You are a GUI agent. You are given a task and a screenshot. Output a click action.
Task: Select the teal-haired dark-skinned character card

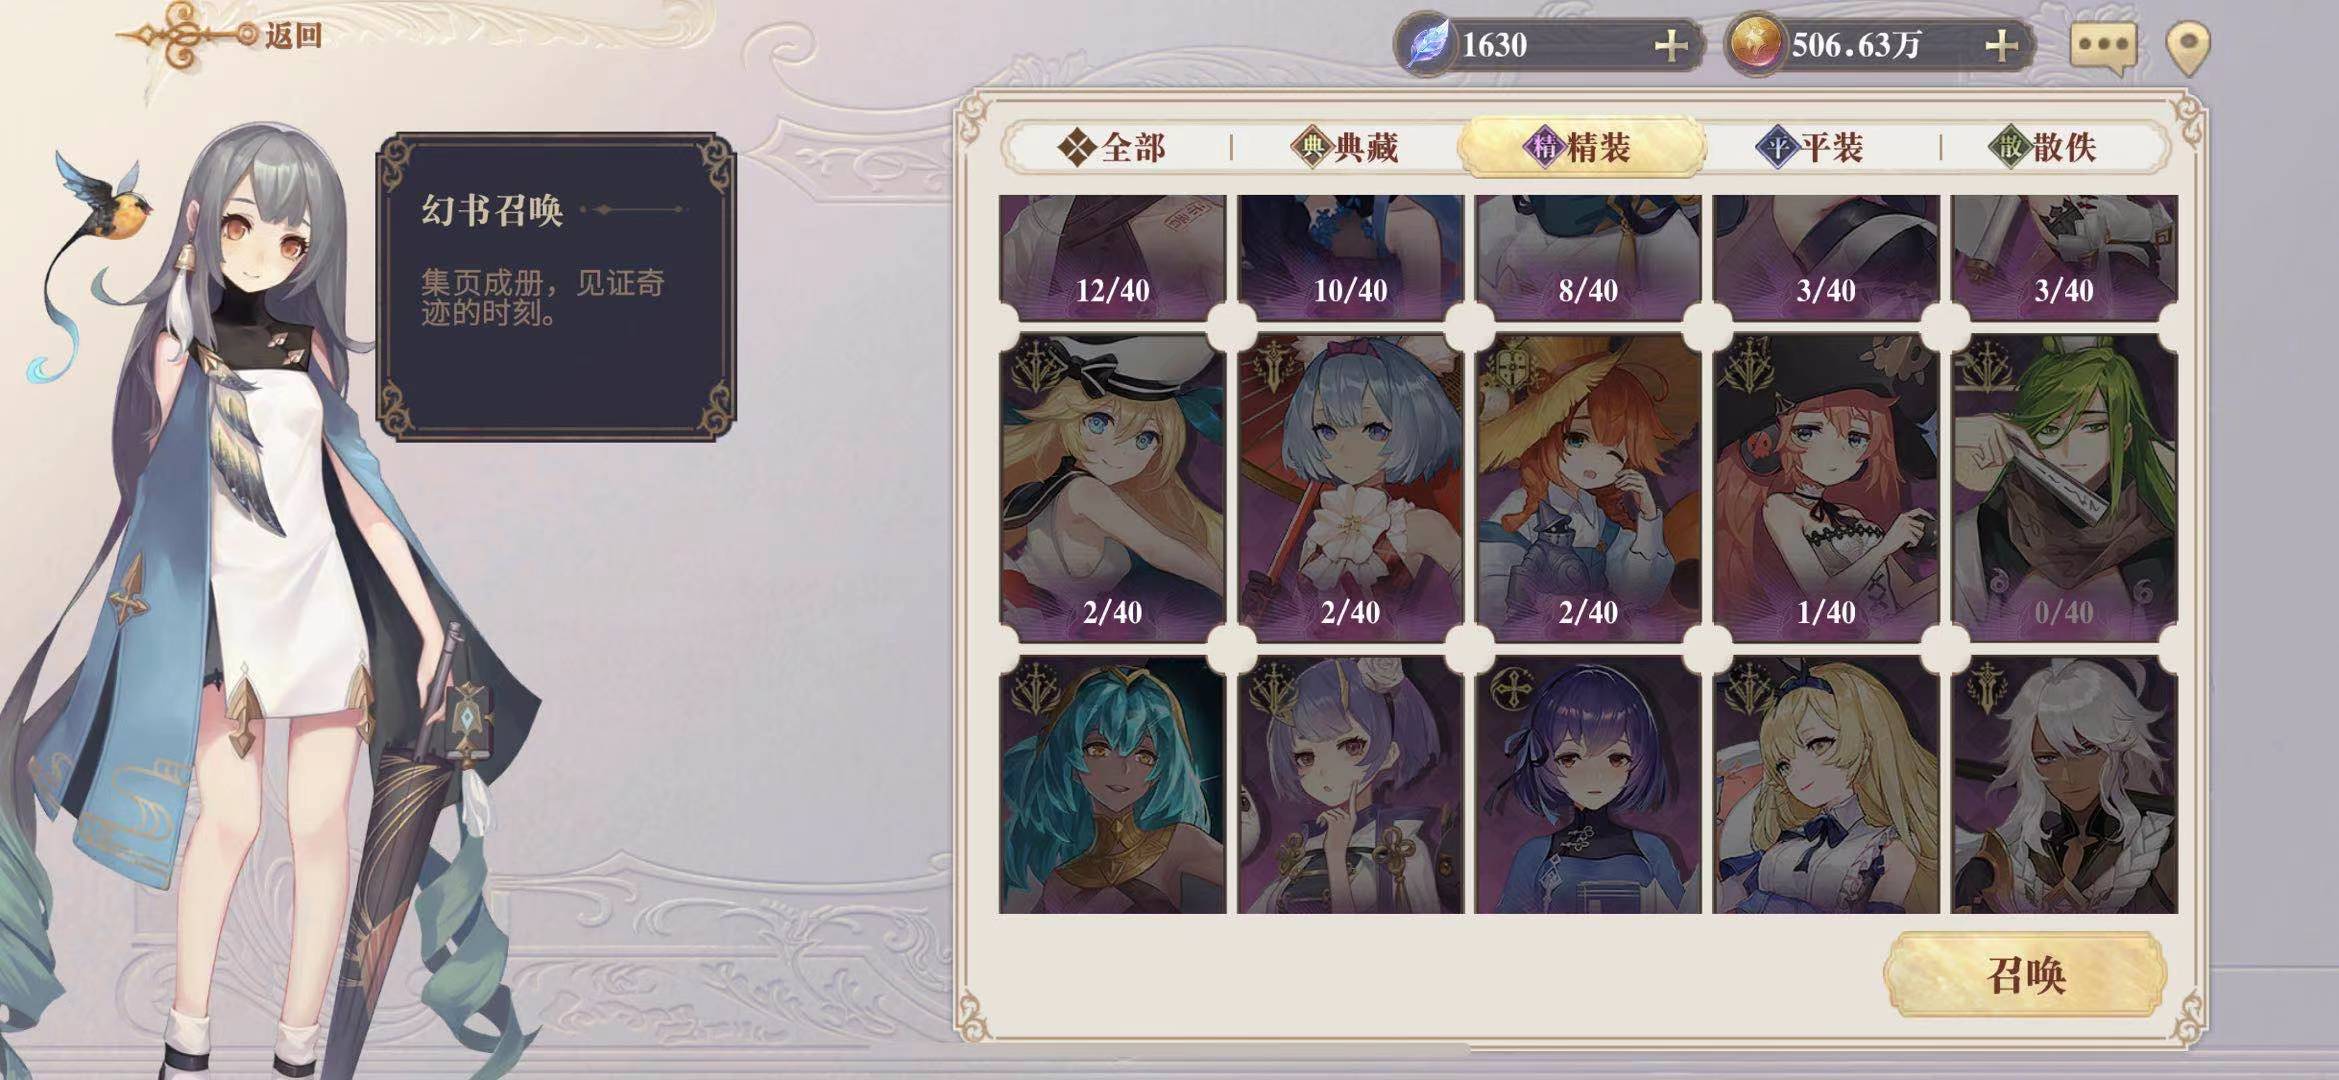tap(1112, 785)
